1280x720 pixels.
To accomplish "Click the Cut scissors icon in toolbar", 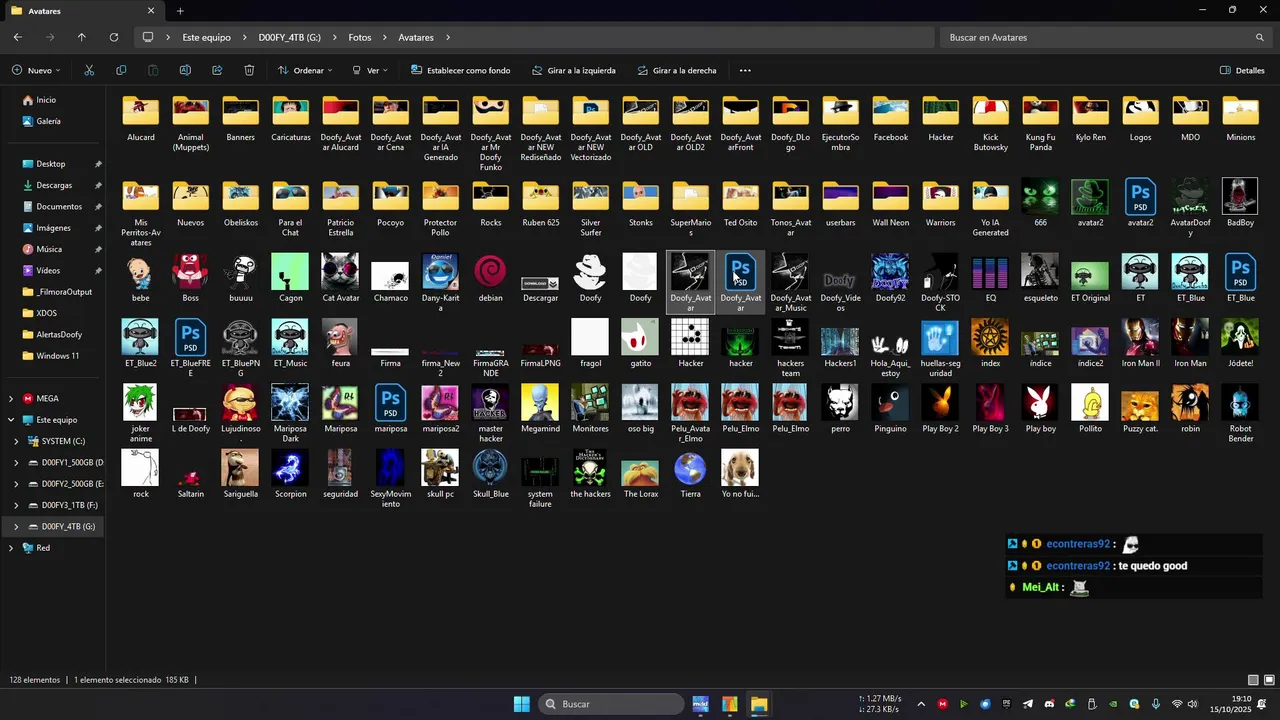I will point(89,70).
